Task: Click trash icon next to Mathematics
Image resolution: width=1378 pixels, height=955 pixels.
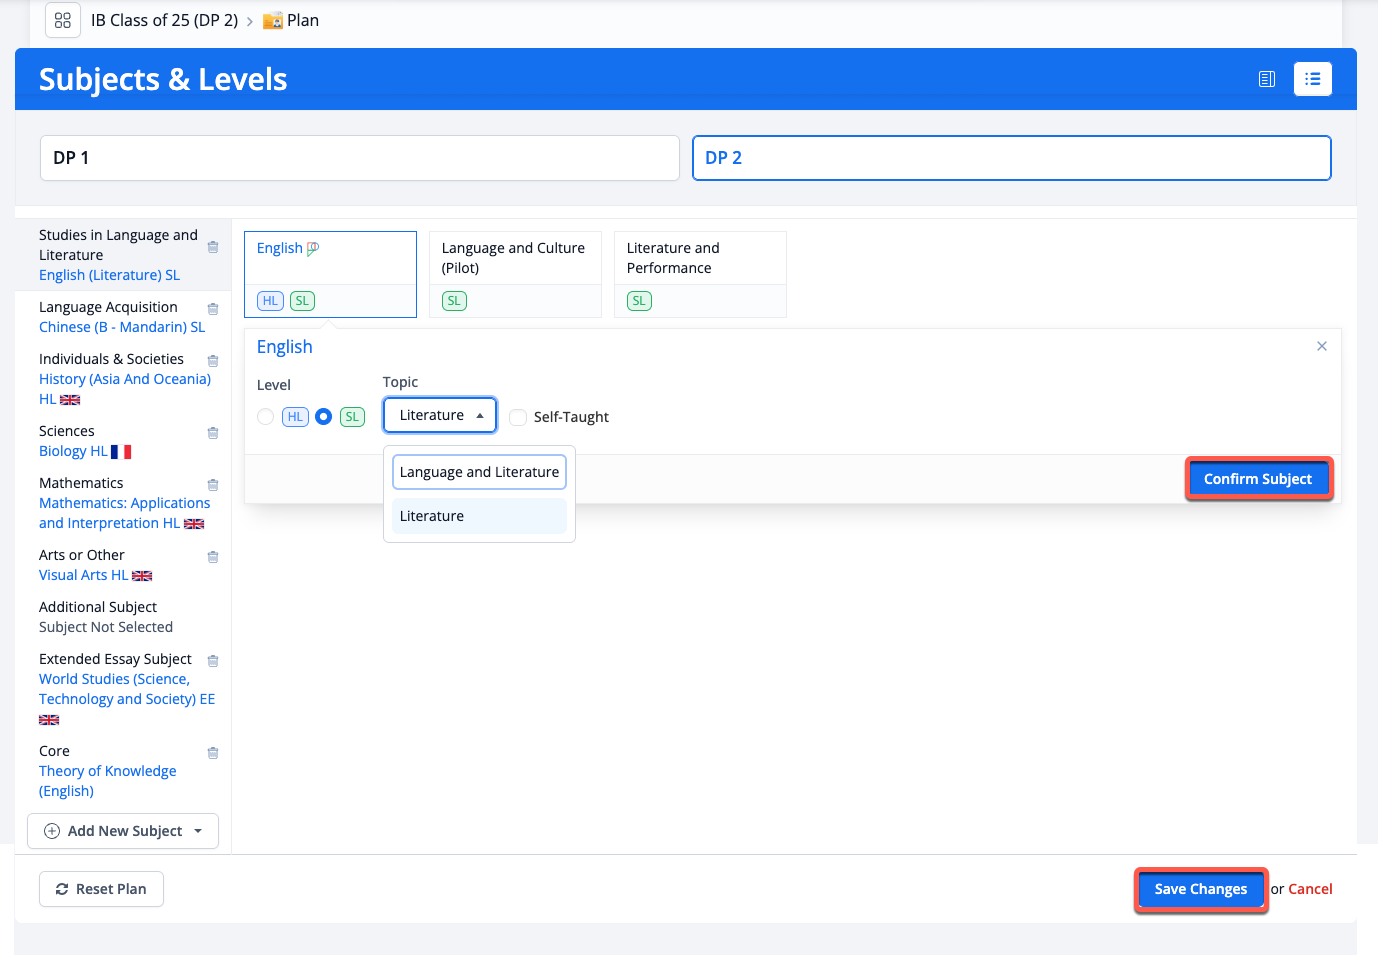Action: pyautogui.click(x=213, y=485)
